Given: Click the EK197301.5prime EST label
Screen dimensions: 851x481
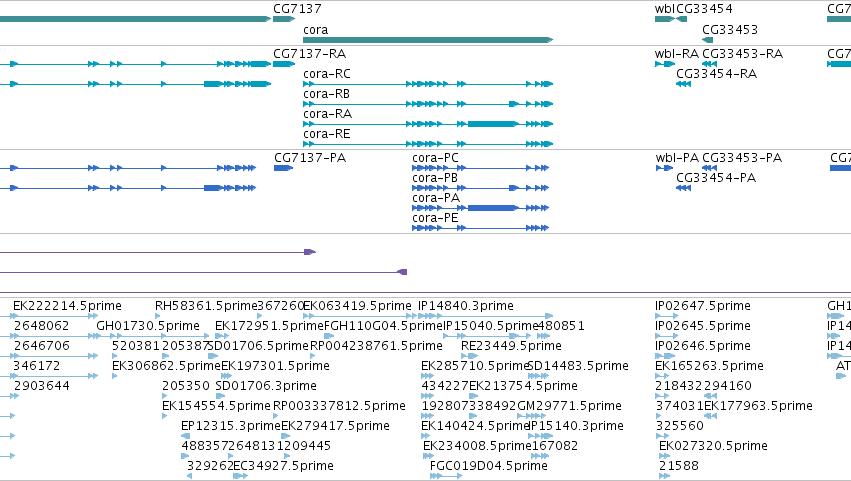Looking at the screenshot, I should point(275,366).
